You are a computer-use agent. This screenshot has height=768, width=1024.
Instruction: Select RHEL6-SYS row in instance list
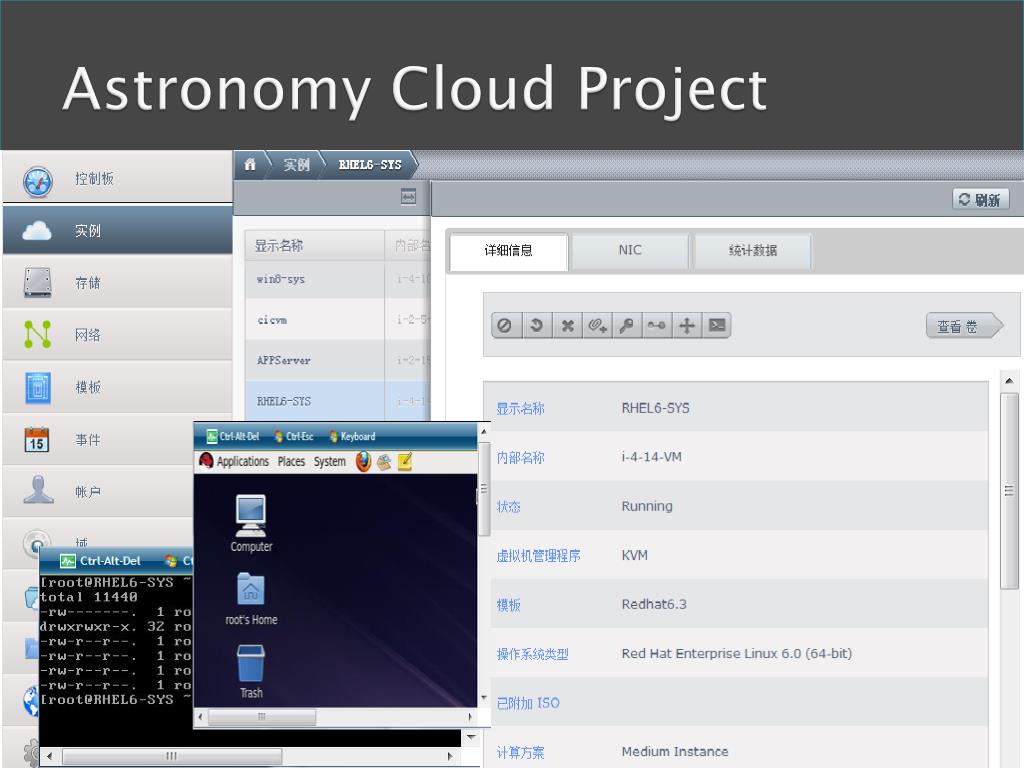tap(338, 401)
